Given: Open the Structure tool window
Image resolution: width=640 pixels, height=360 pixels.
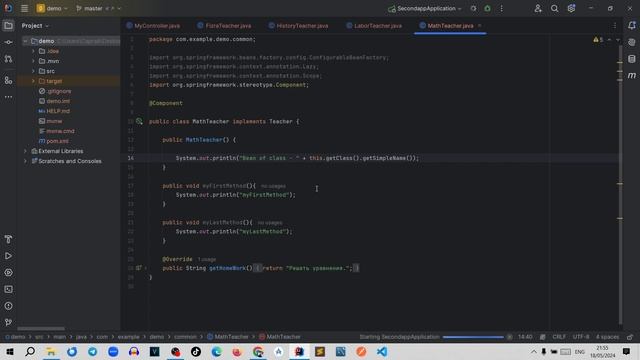Looking at the screenshot, I should coord(8,80).
